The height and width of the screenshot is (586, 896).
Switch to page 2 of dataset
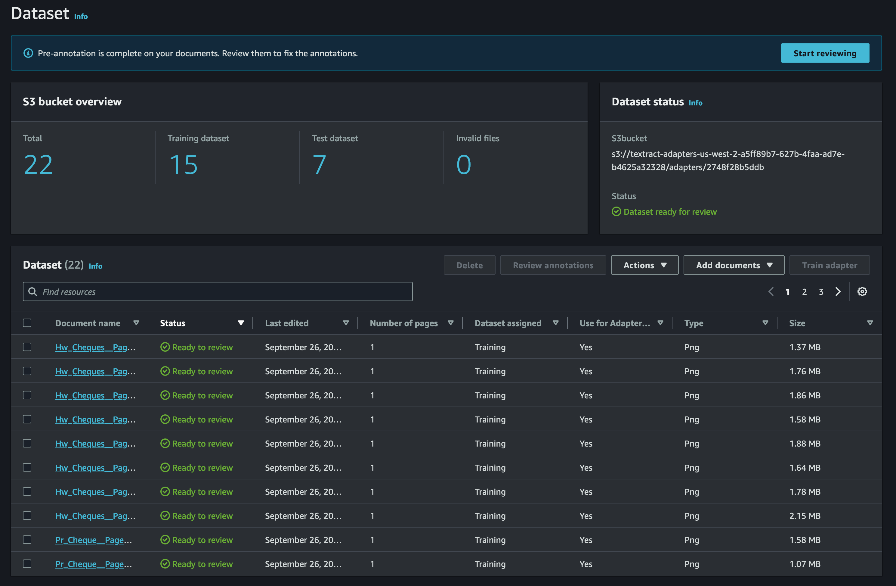[804, 292]
